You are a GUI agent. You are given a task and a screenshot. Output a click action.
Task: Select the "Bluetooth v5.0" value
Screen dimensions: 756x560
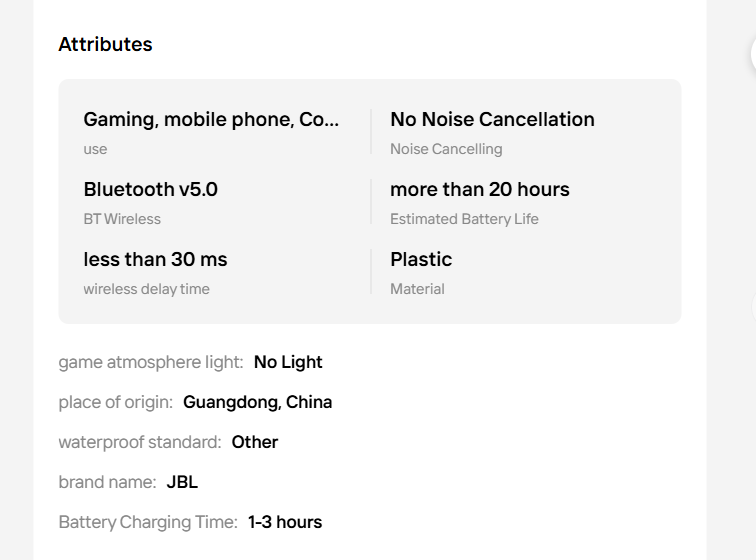click(x=150, y=190)
